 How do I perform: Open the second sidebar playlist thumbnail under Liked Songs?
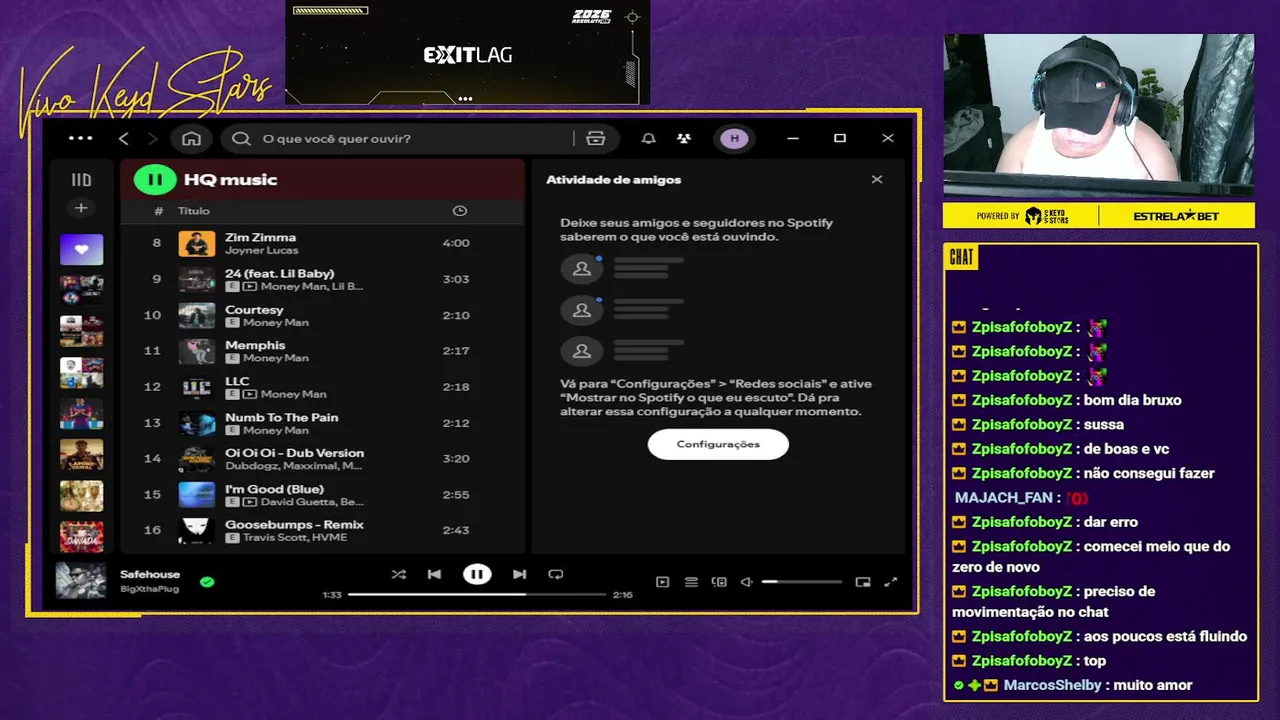click(x=81, y=290)
